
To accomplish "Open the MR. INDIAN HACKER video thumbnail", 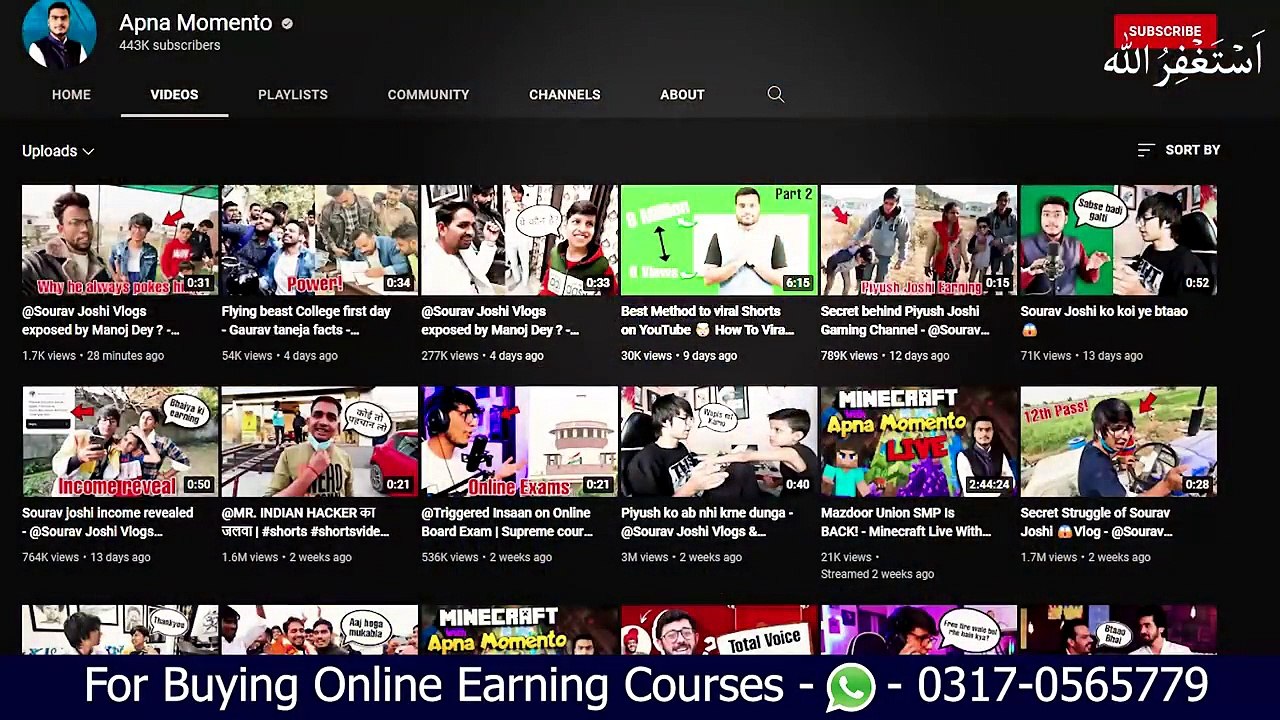I will 320,442.
